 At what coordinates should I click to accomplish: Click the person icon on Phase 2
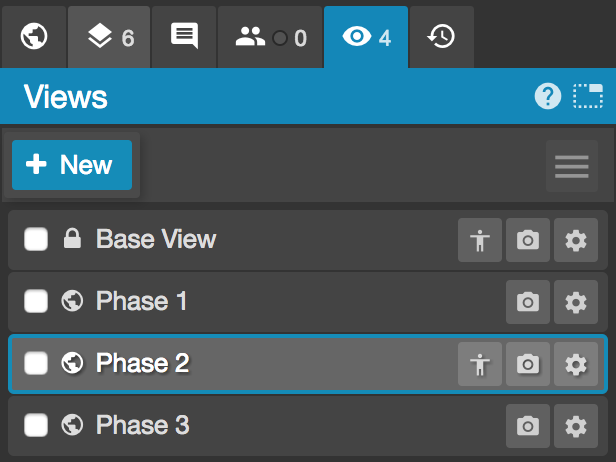coord(481,364)
